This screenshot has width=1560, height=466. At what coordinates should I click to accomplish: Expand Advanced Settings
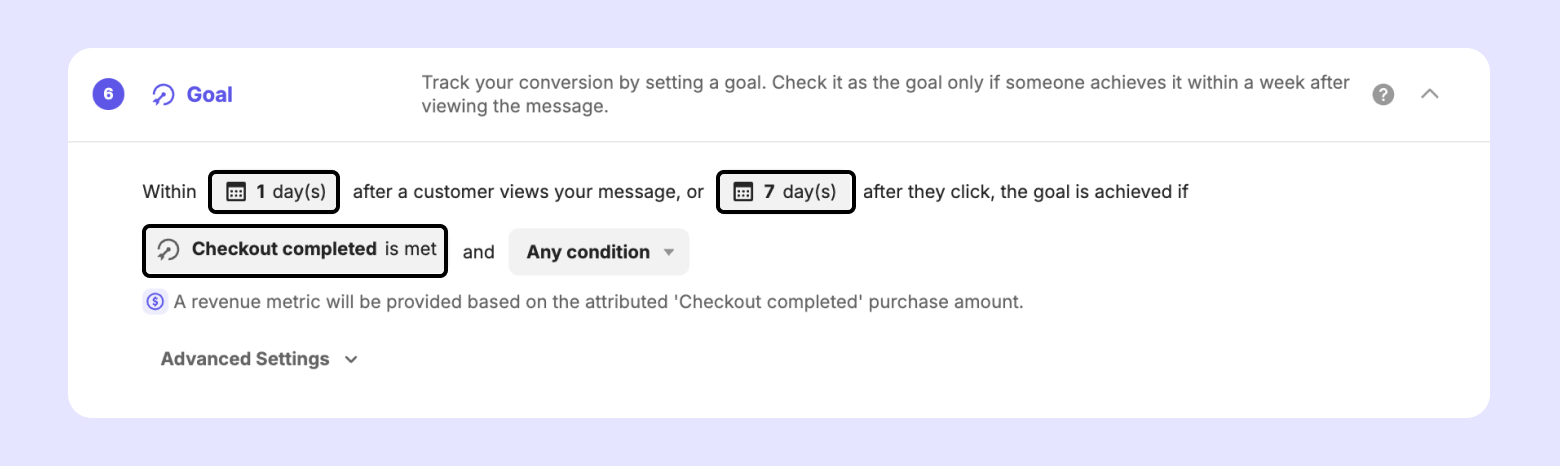pos(245,359)
